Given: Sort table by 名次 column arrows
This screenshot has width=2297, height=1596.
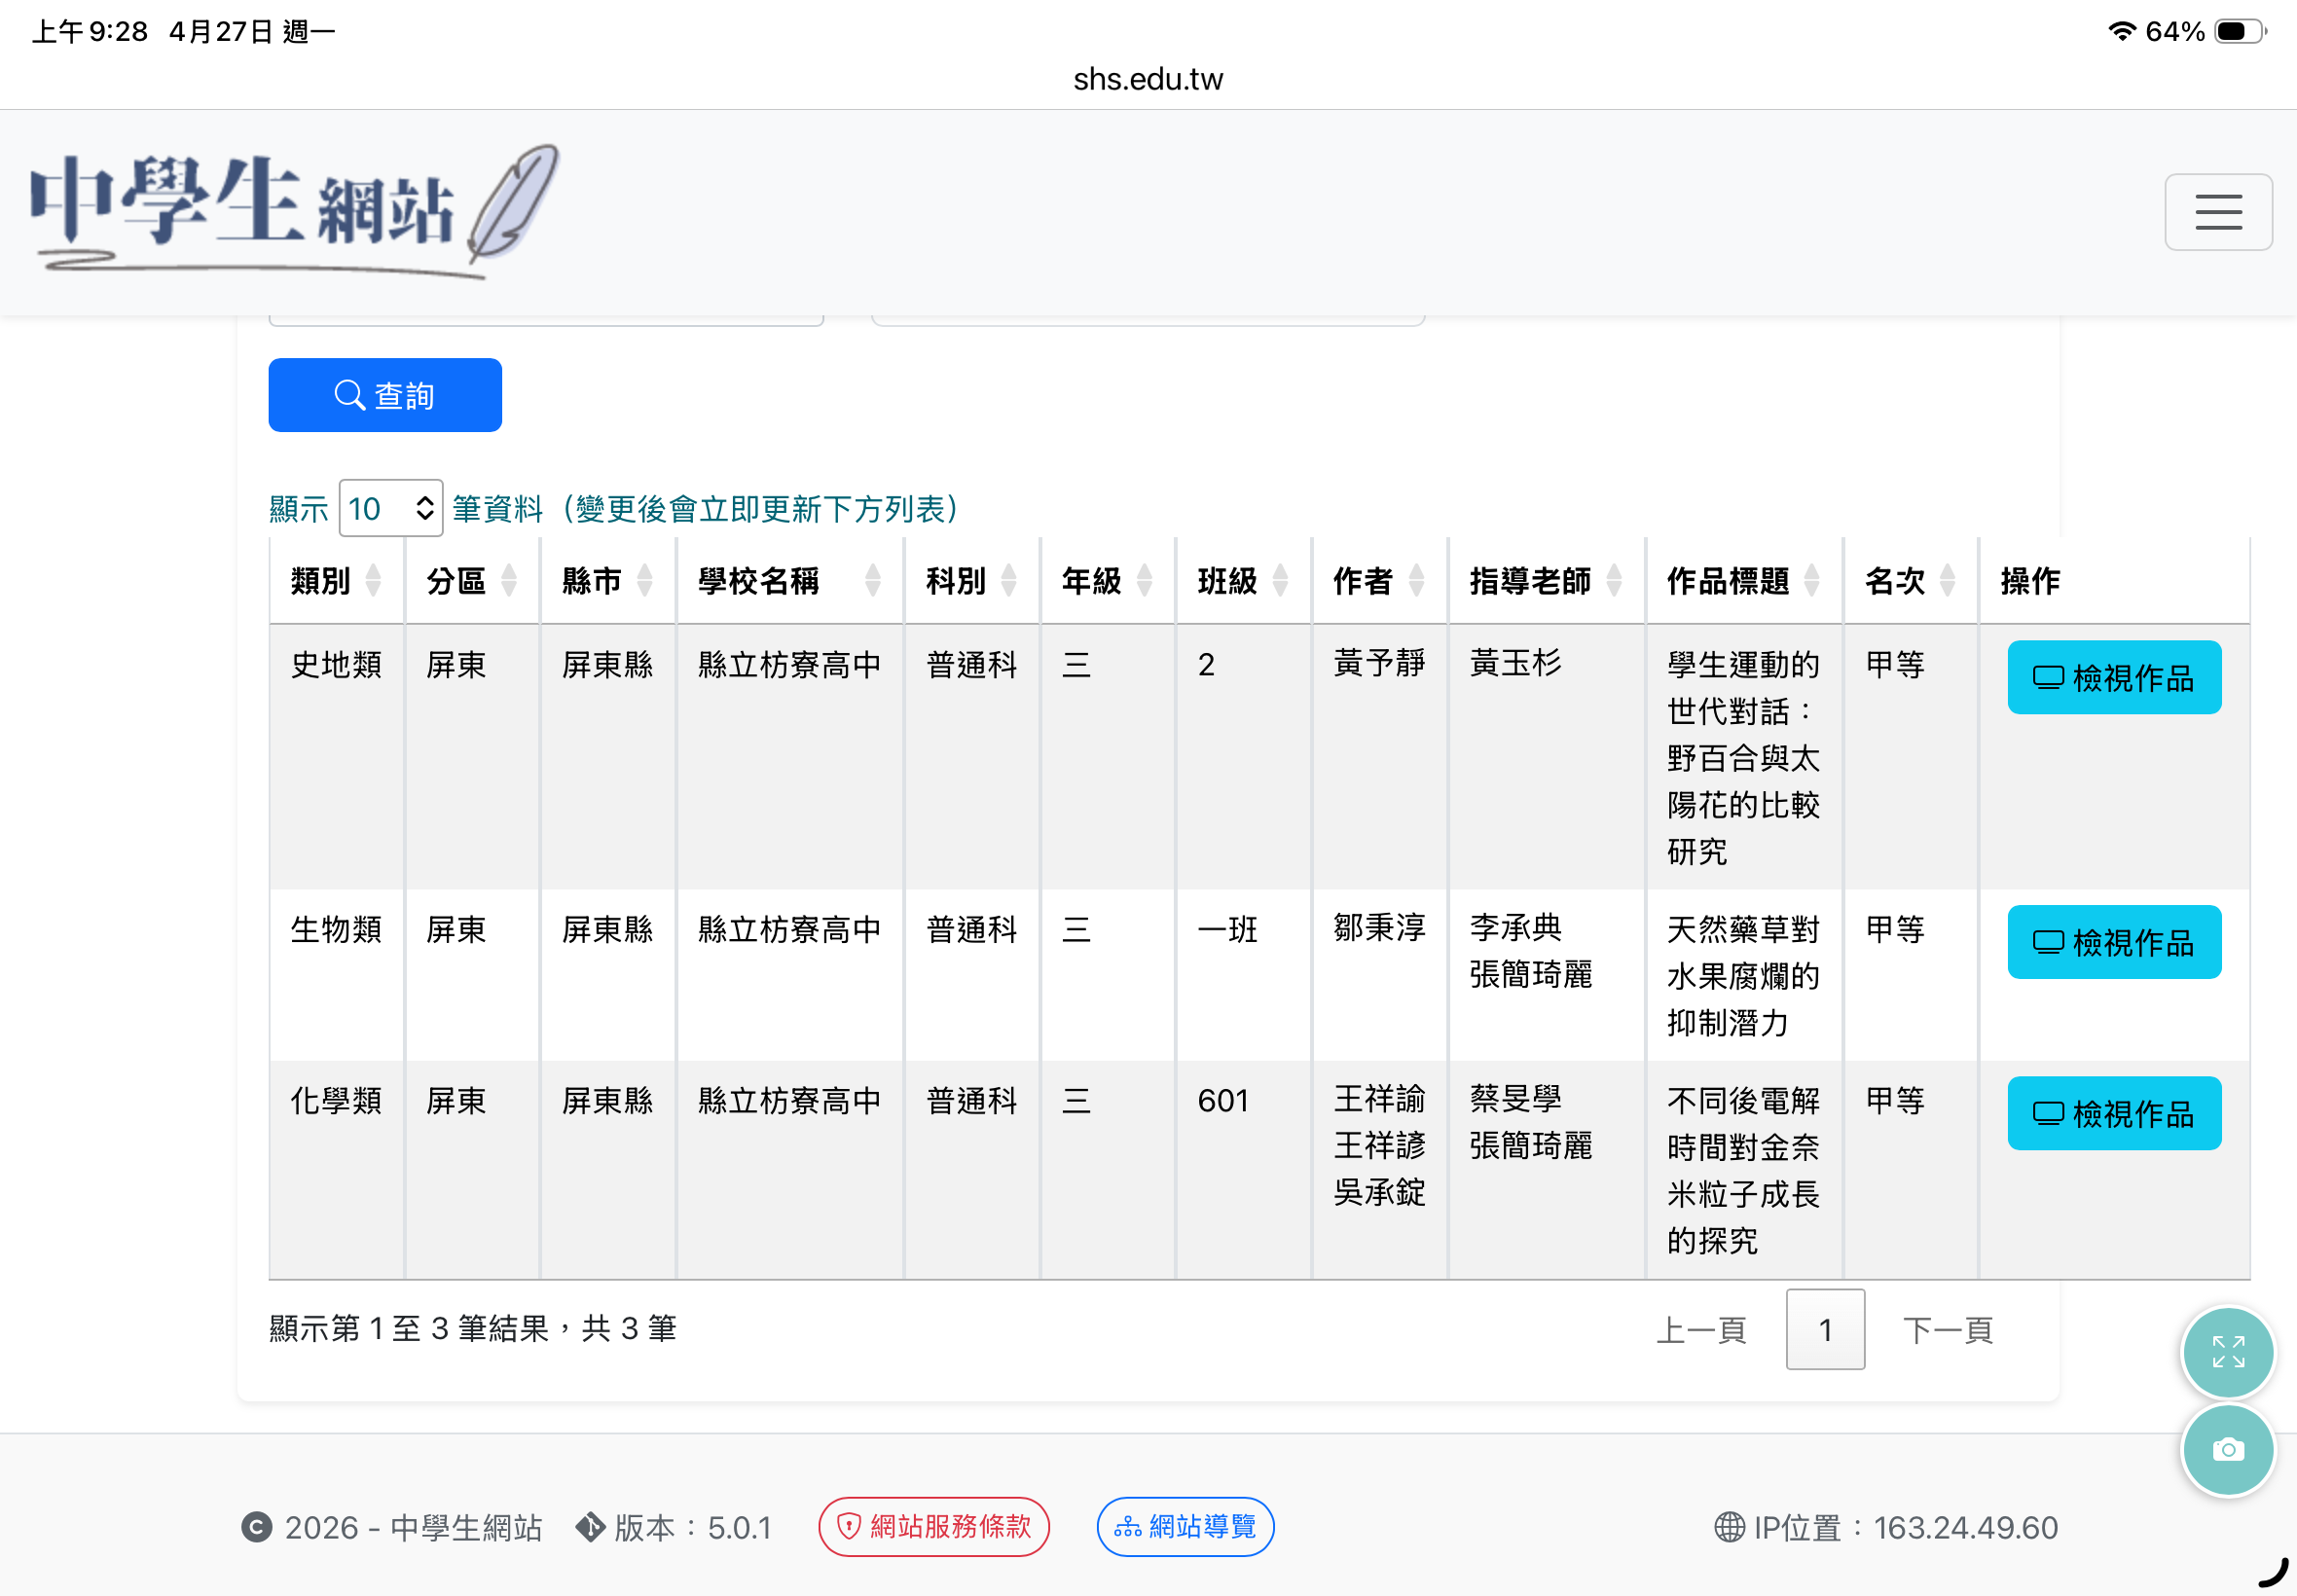Looking at the screenshot, I should click(1947, 580).
